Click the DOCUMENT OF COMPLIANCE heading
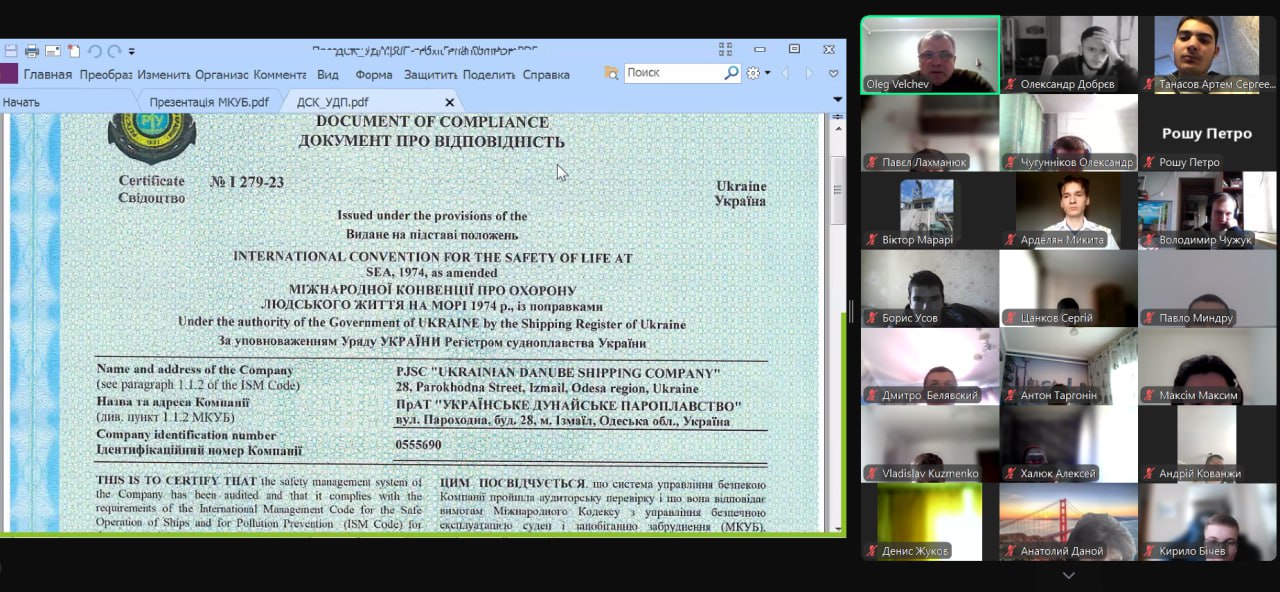The height and width of the screenshot is (592, 1280). pos(432,122)
